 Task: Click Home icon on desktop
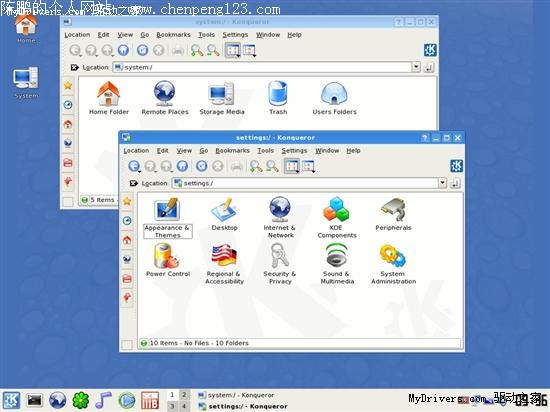[x=26, y=29]
